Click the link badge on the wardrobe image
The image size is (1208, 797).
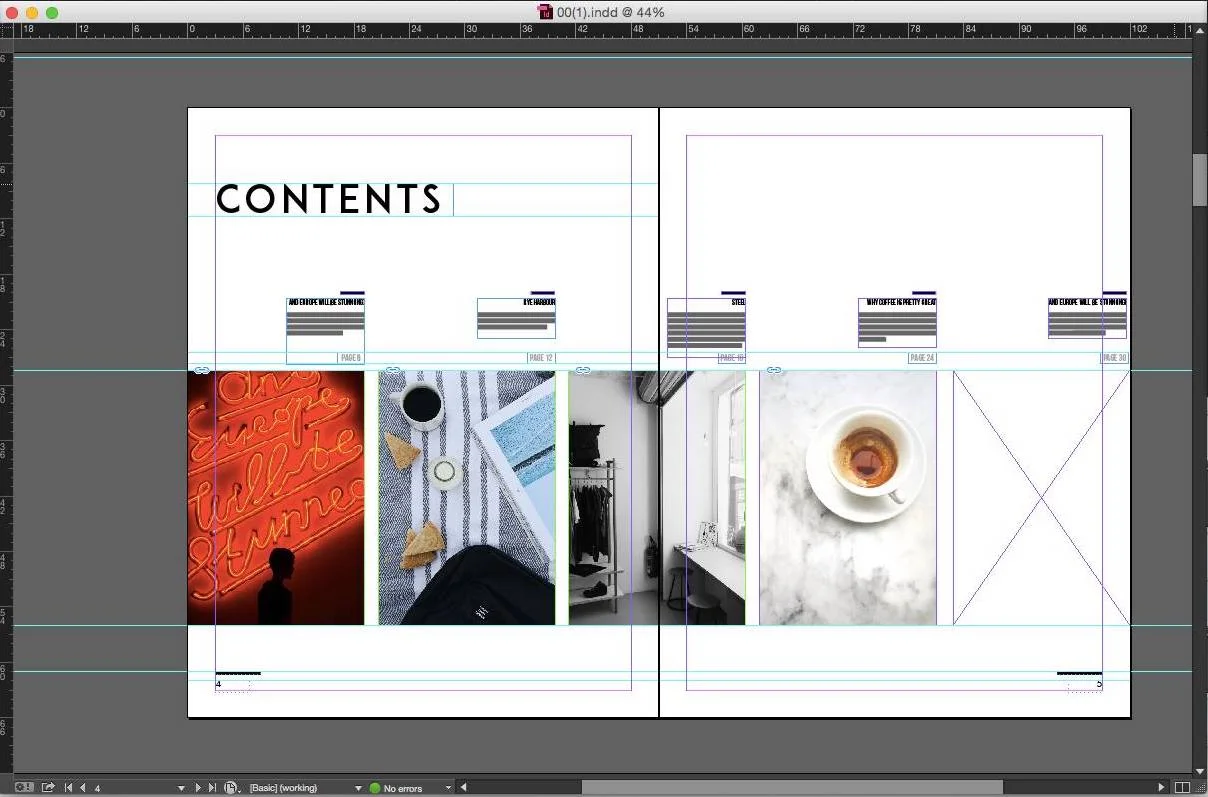coord(583,370)
